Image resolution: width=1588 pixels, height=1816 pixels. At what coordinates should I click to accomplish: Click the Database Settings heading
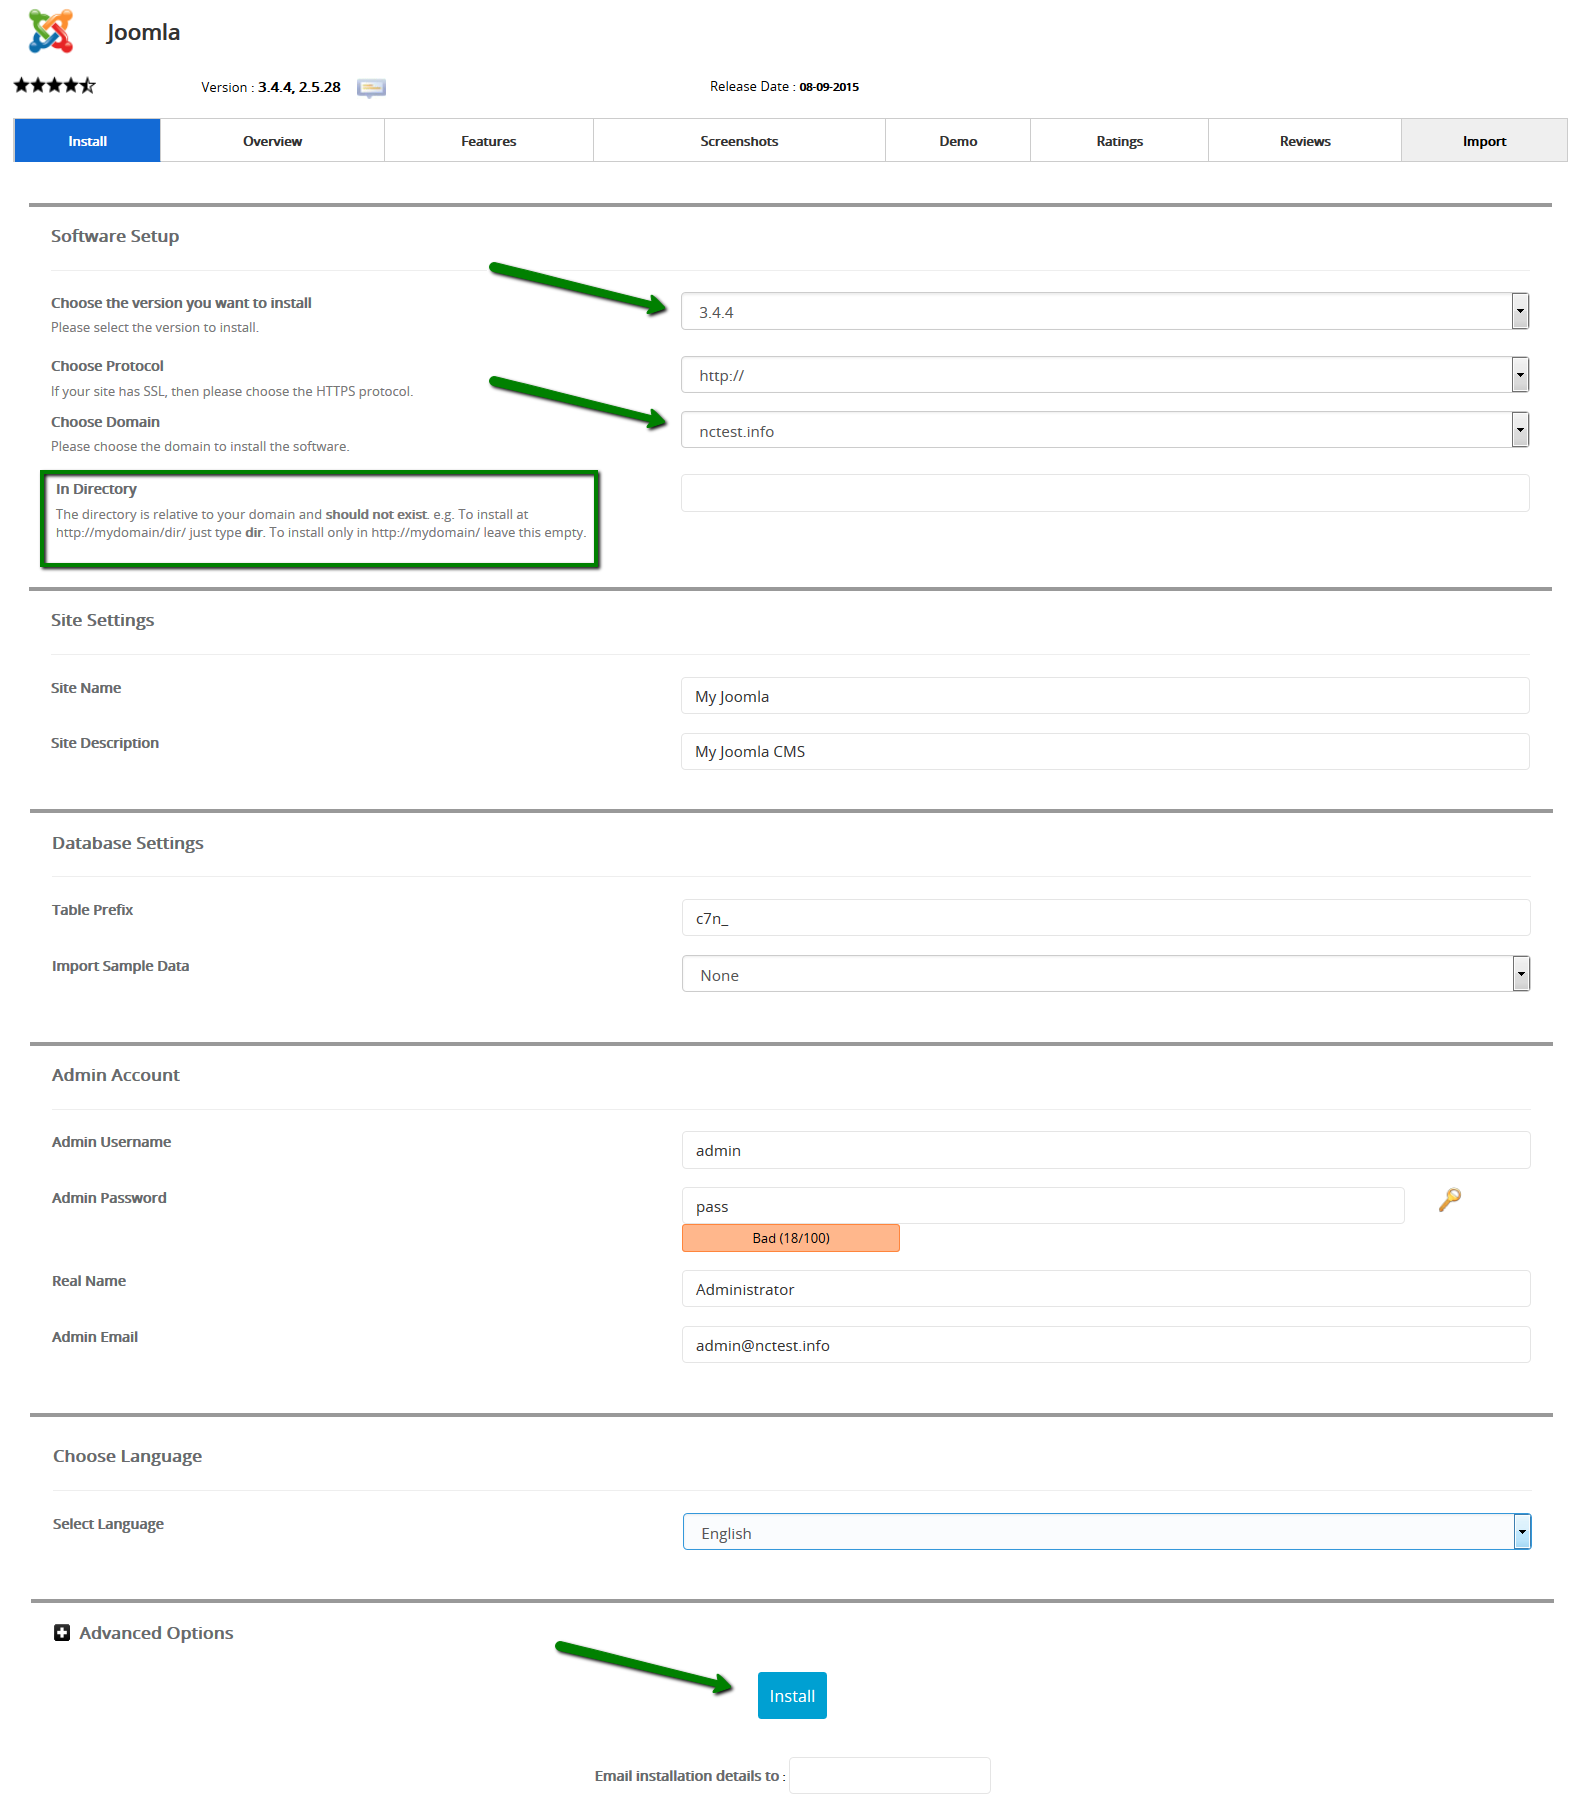tap(128, 843)
